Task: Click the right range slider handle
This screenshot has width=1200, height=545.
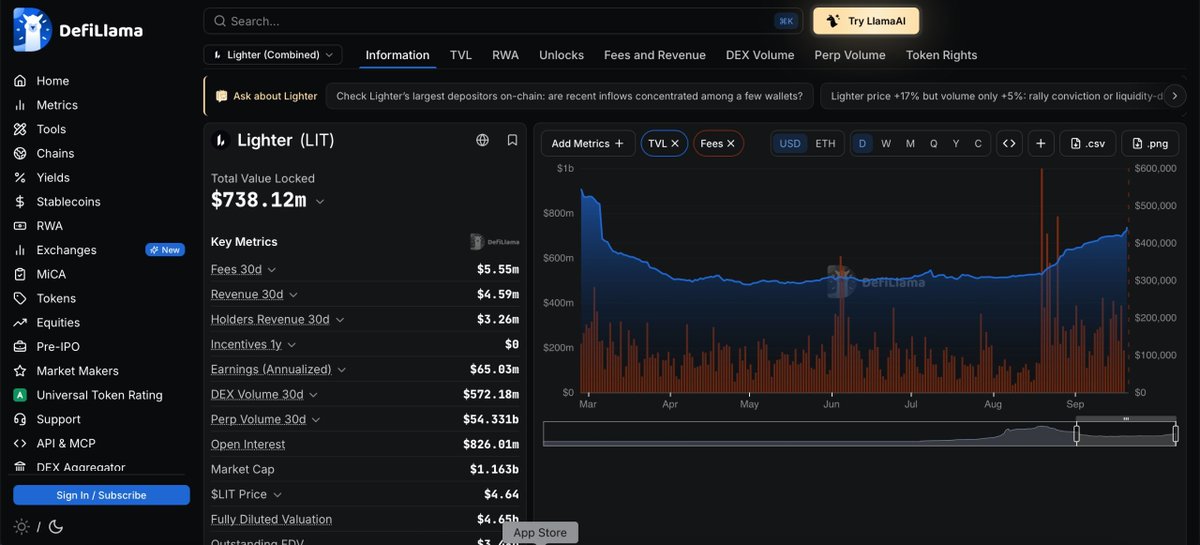Action: click(1176, 434)
